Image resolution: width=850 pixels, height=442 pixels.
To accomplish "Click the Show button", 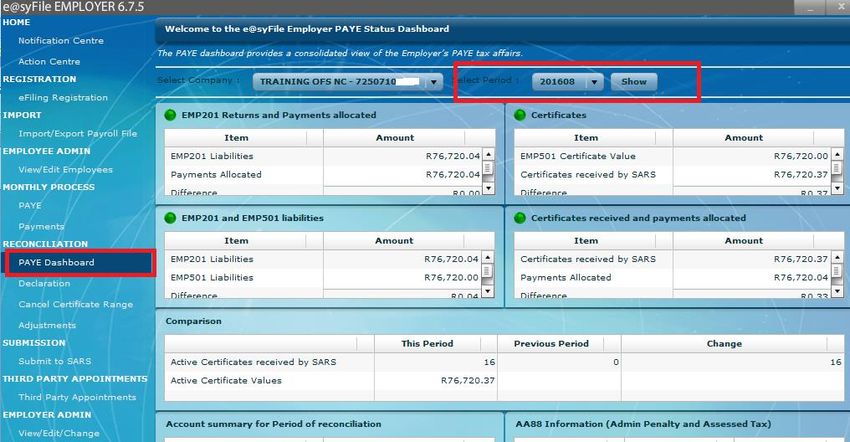I will point(634,82).
